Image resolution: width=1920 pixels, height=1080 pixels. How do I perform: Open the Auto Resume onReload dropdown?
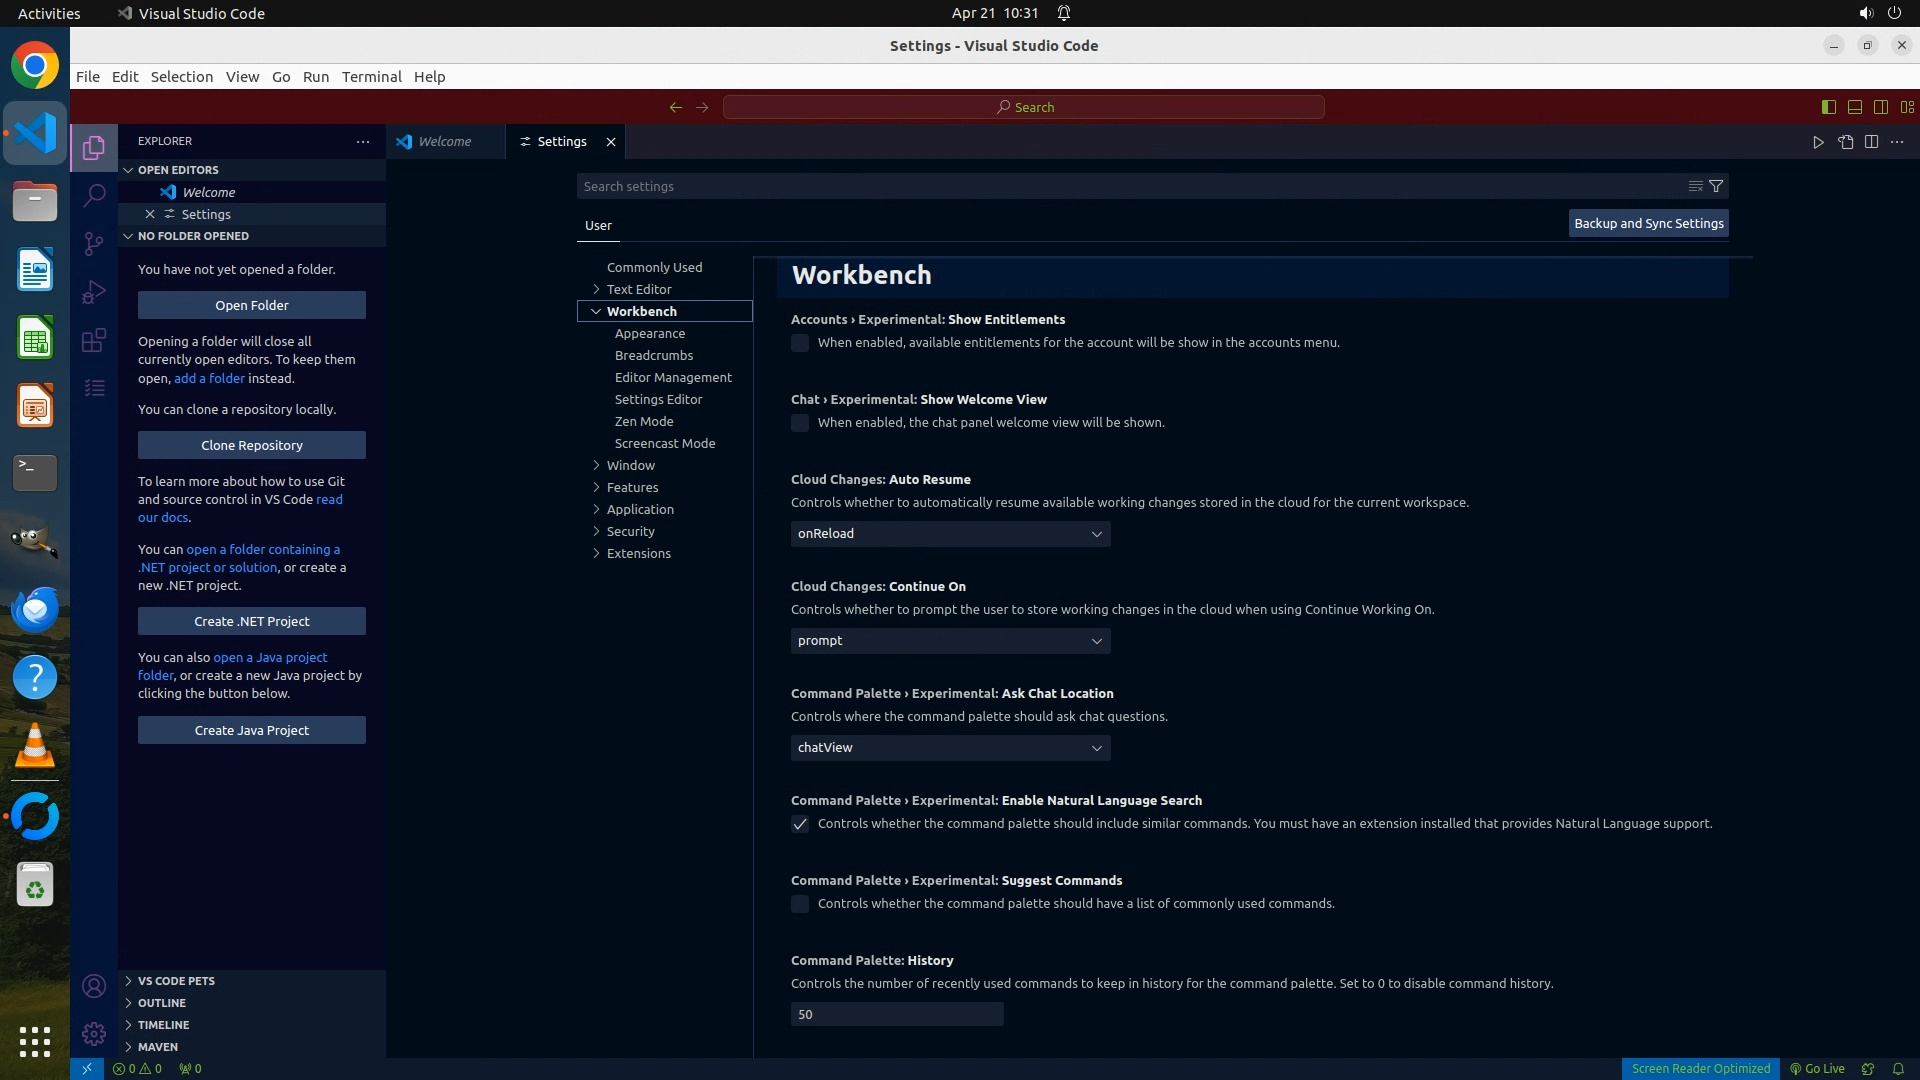[950, 534]
